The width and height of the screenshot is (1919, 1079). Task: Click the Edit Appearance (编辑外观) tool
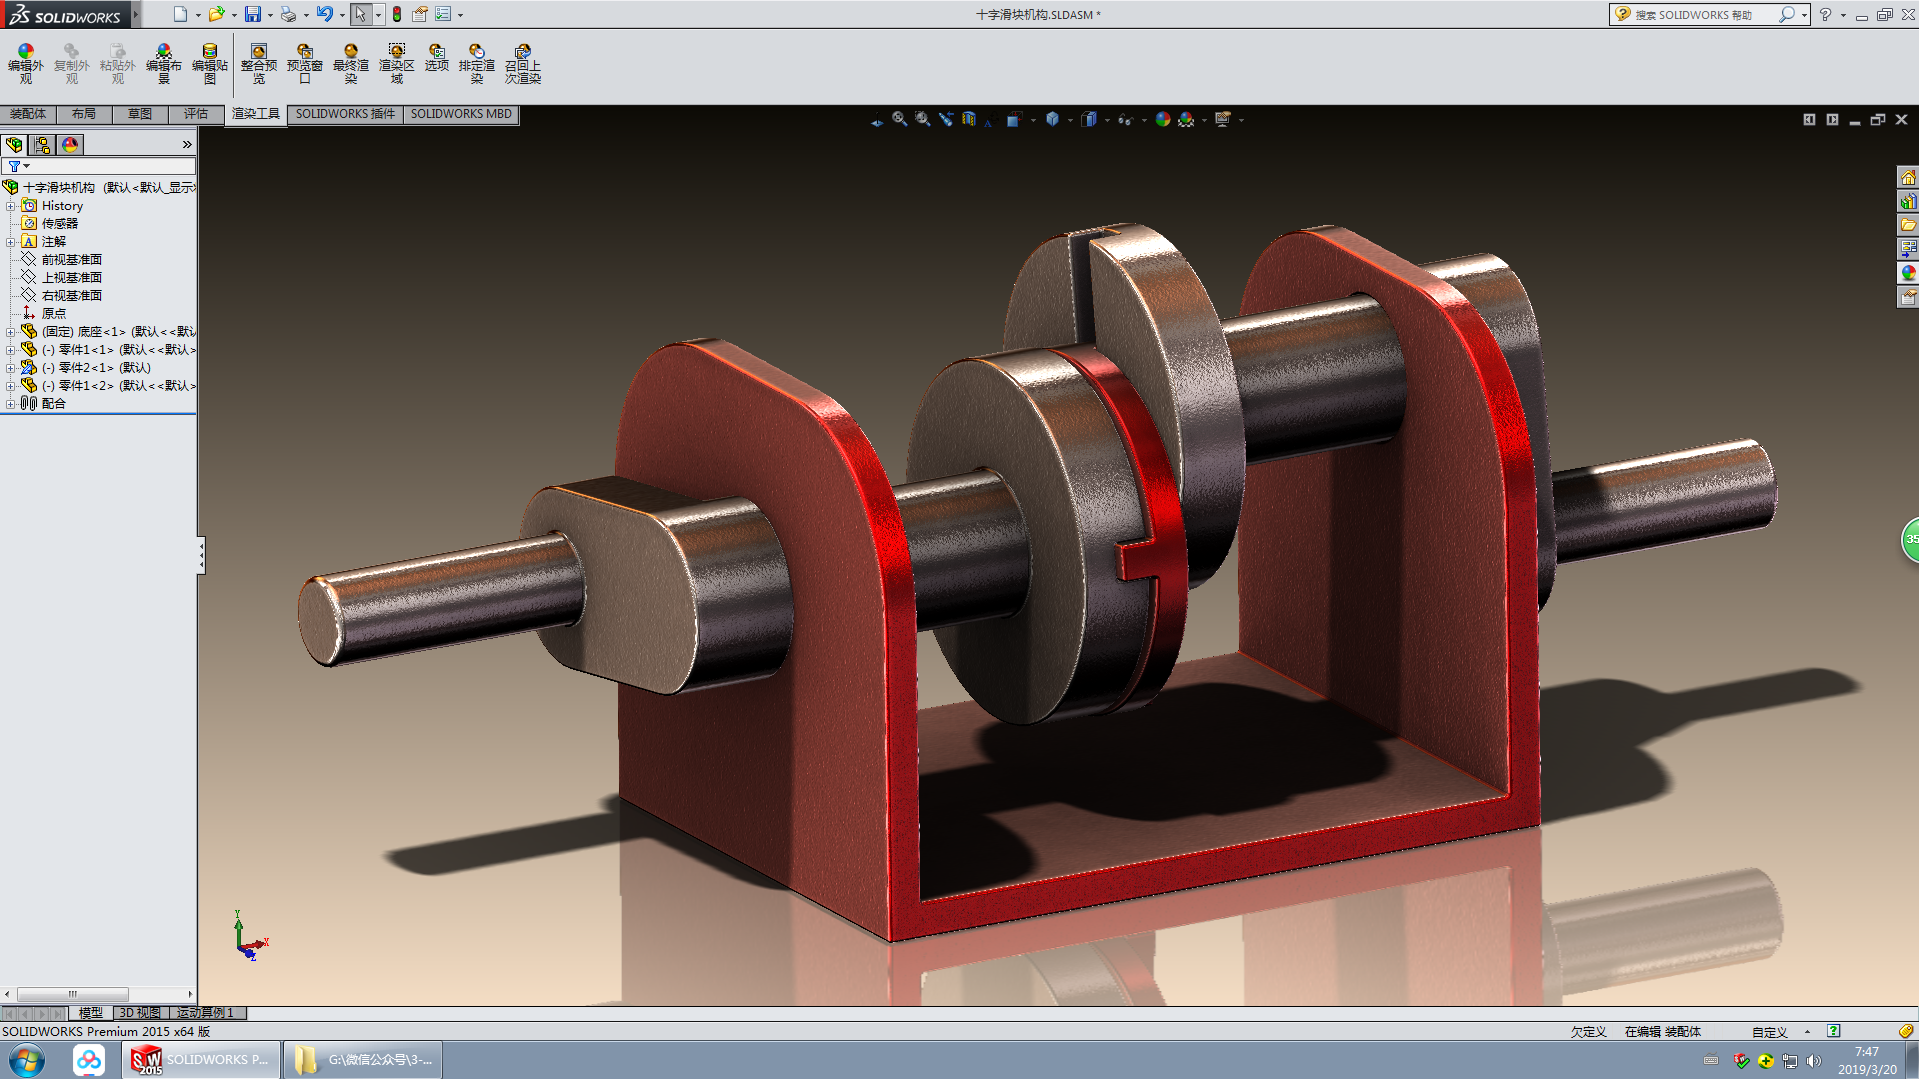click(26, 64)
